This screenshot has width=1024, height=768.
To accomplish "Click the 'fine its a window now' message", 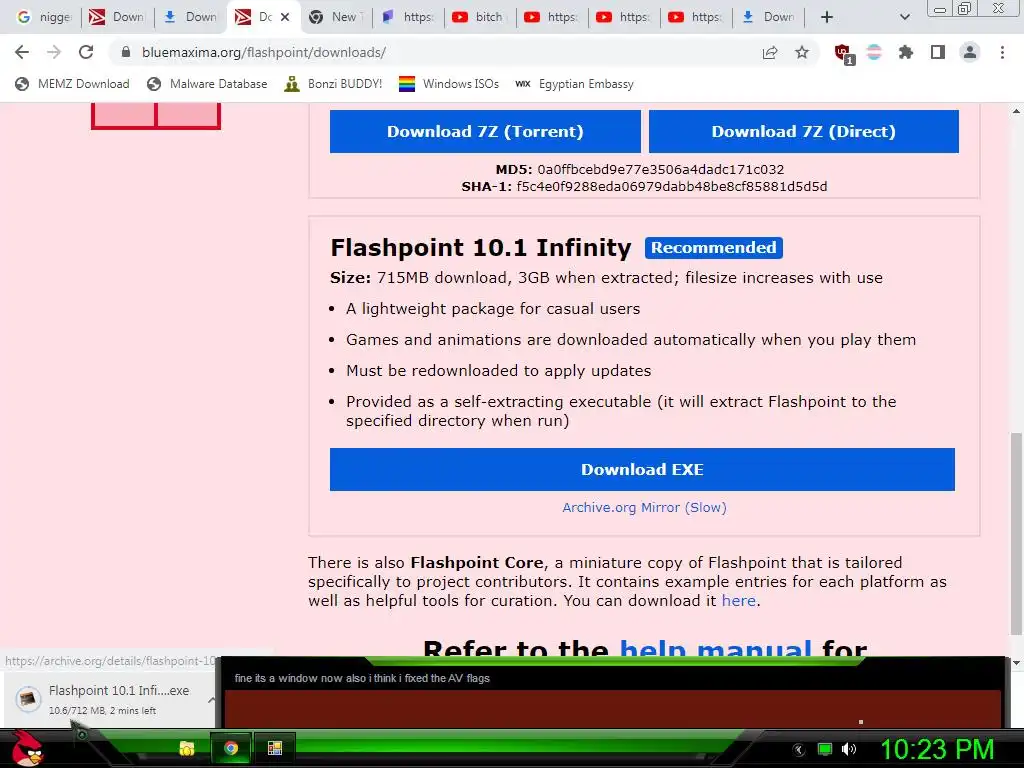I will [x=362, y=679].
